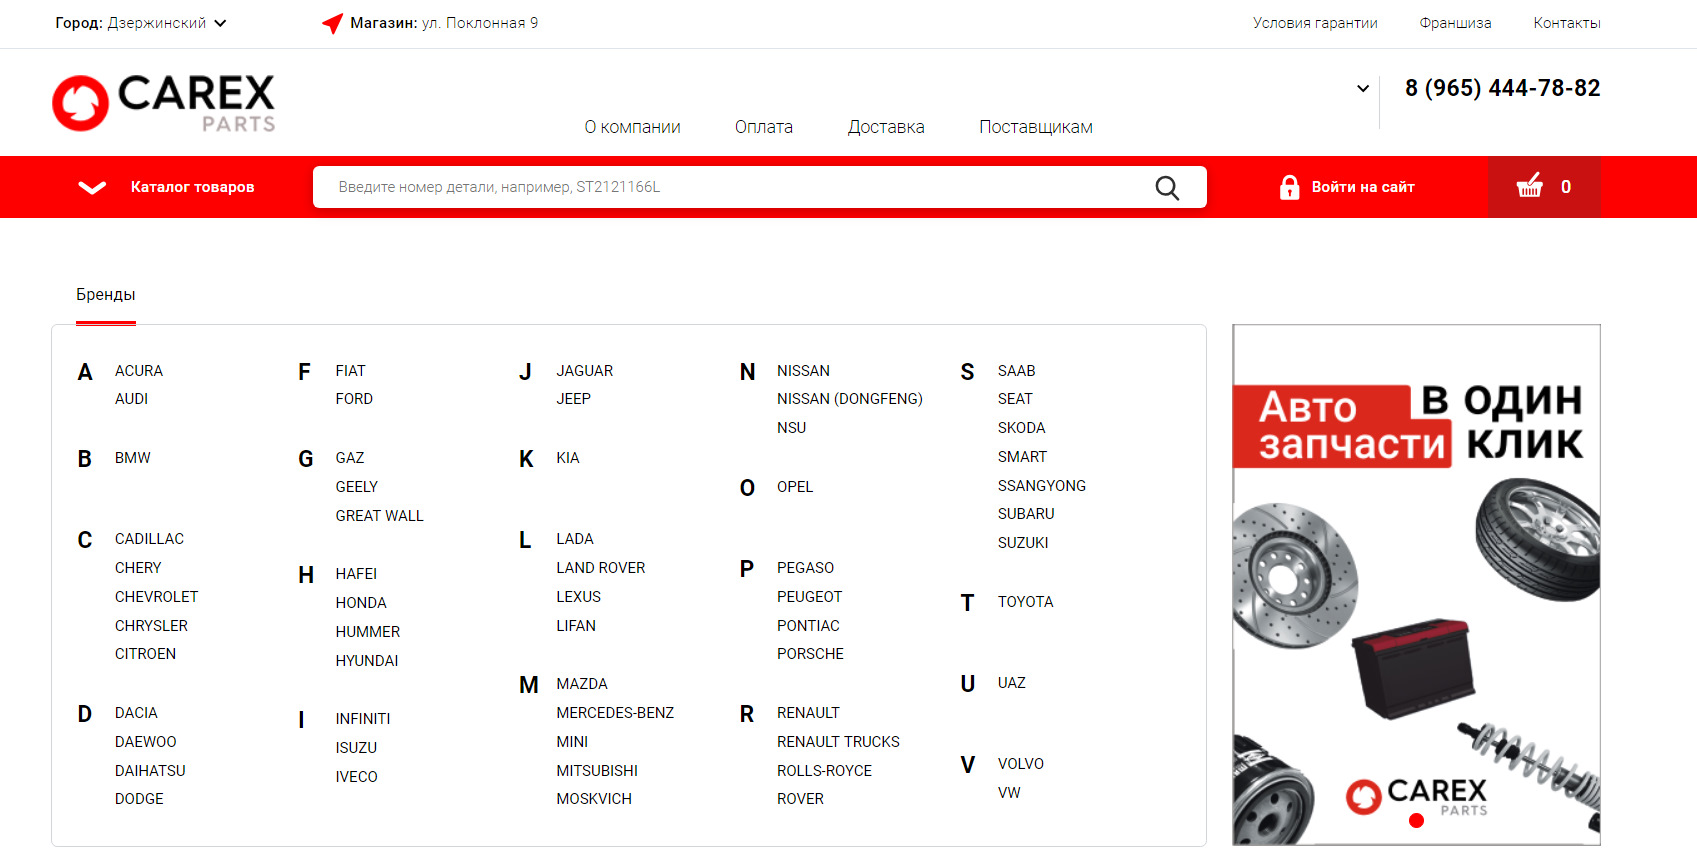Screen dimensions: 1697x856
Task: Click the red location arrow icon
Action: [332, 23]
